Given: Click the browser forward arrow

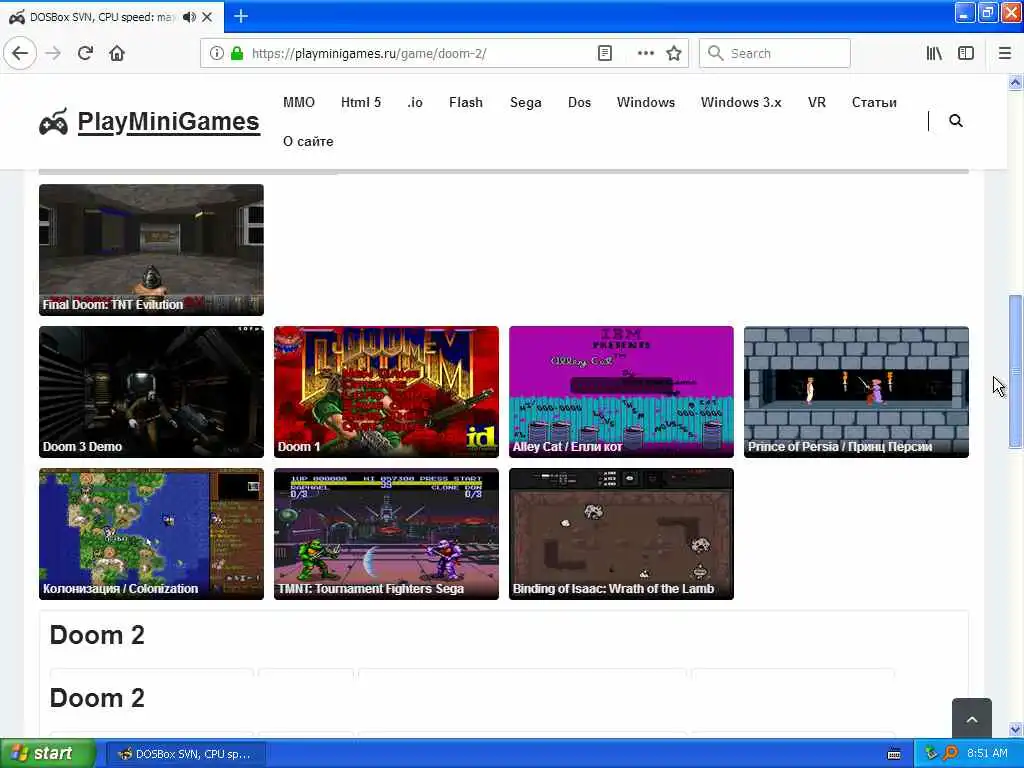Looking at the screenshot, I should [53, 54].
